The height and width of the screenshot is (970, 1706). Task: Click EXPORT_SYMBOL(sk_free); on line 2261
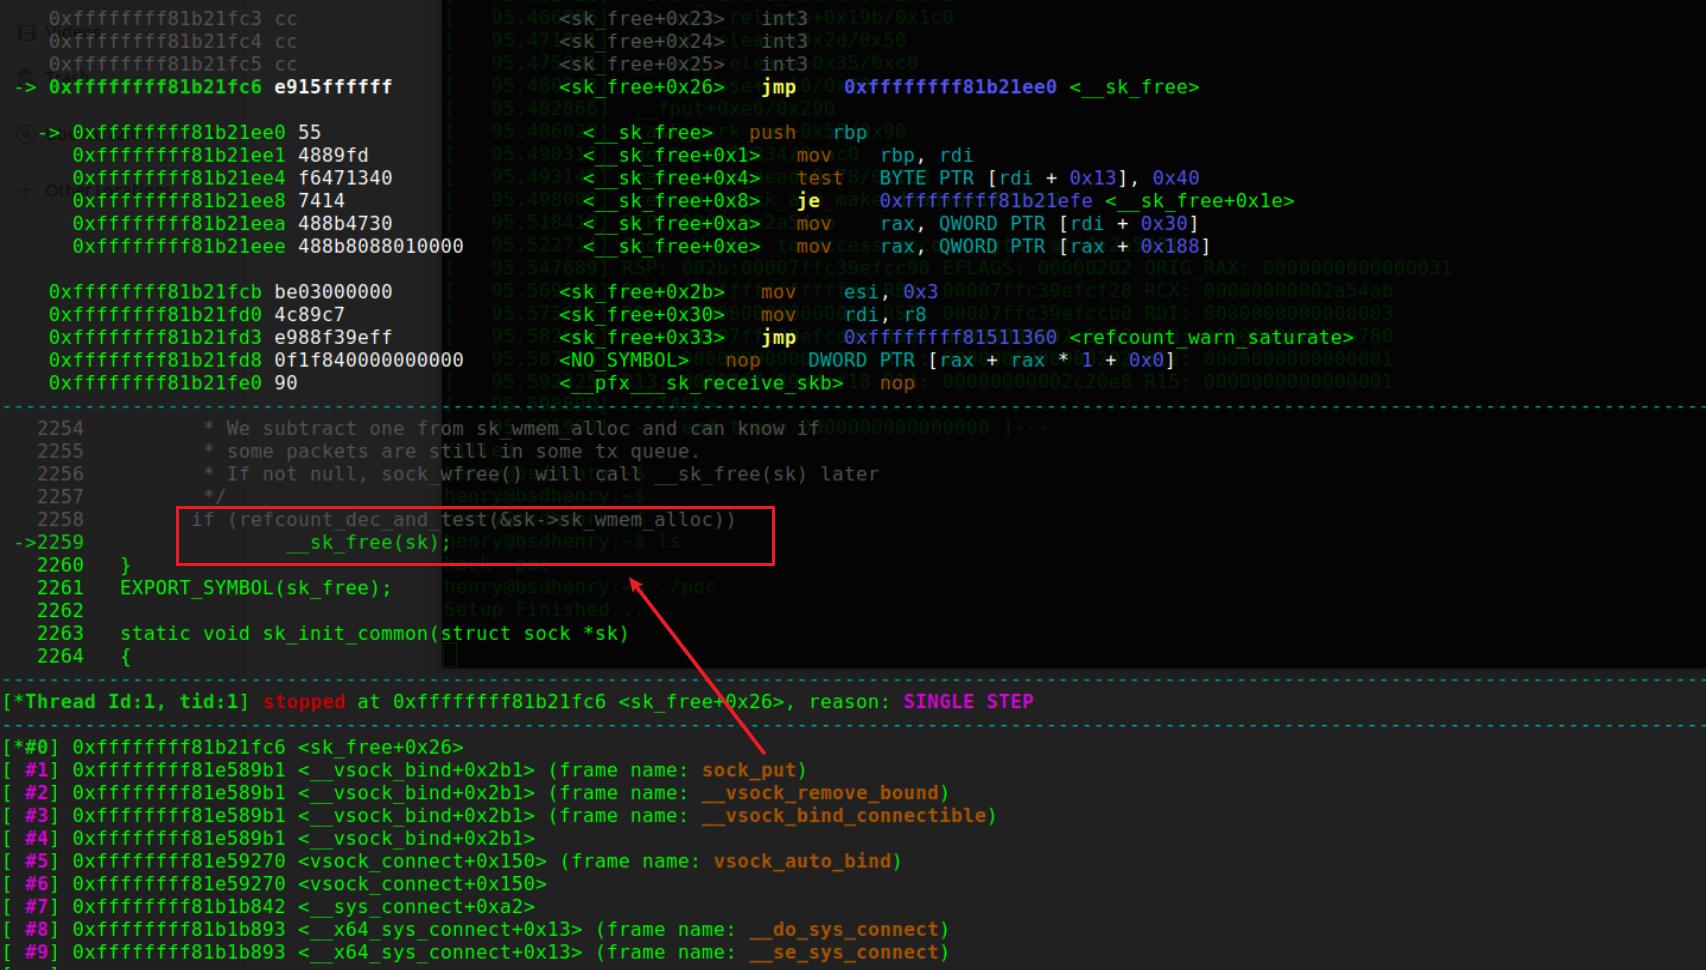(255, 588)
